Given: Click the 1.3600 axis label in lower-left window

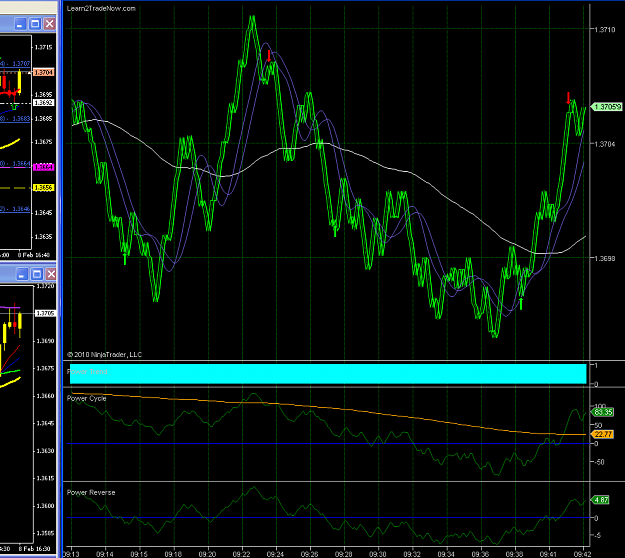Looking at the screenshot, I should [45, 505].
